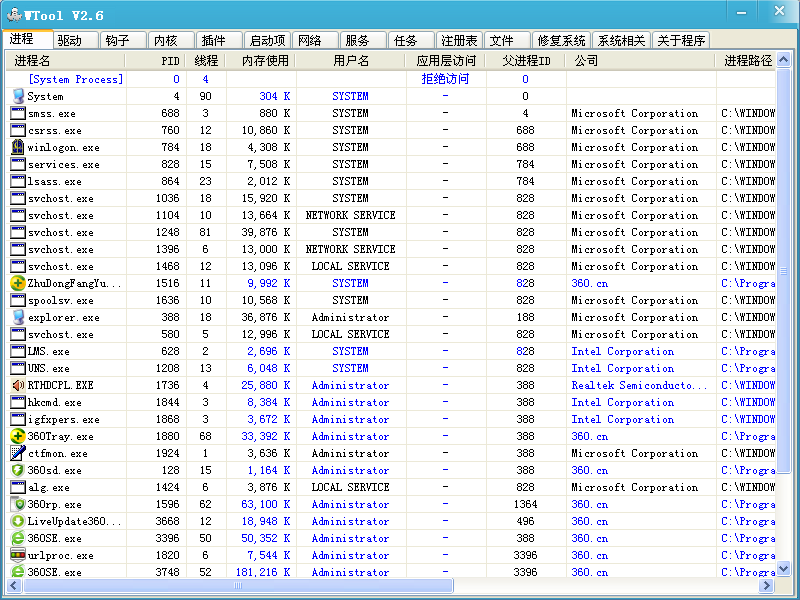Select the RTHDCPL.EXE speaker icon
The image size is (800, 600).
point(18,385)
